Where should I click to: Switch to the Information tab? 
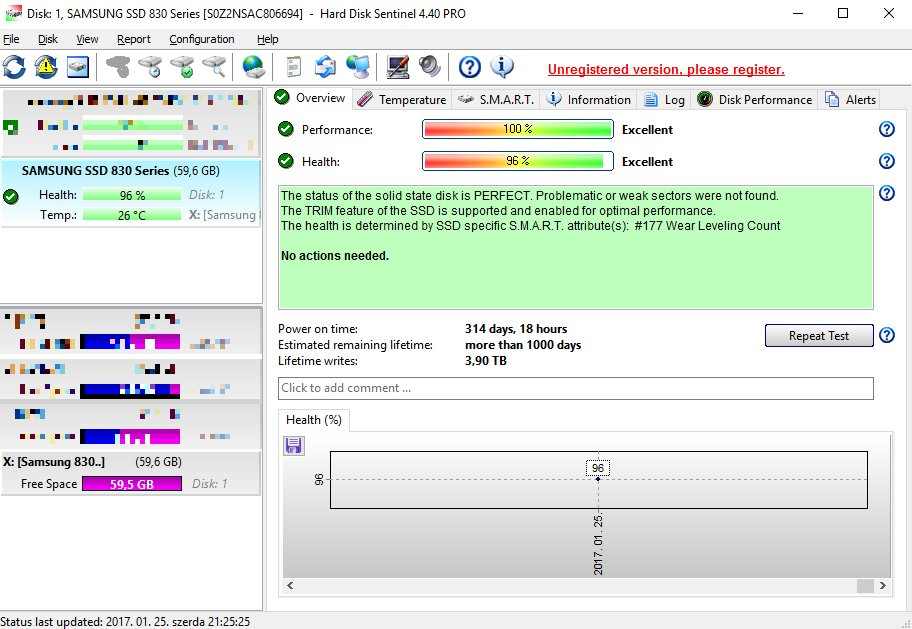pos(589,99)
